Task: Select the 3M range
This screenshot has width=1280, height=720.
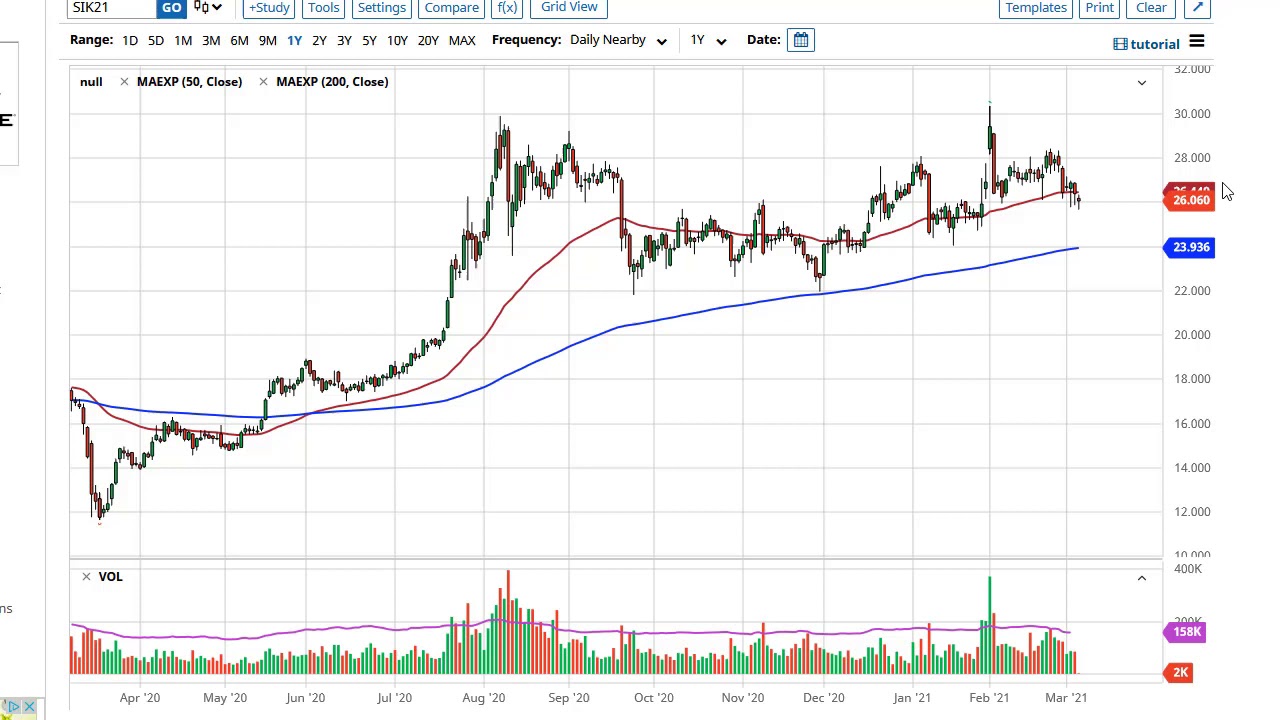Action: click(x=211, y=40)
